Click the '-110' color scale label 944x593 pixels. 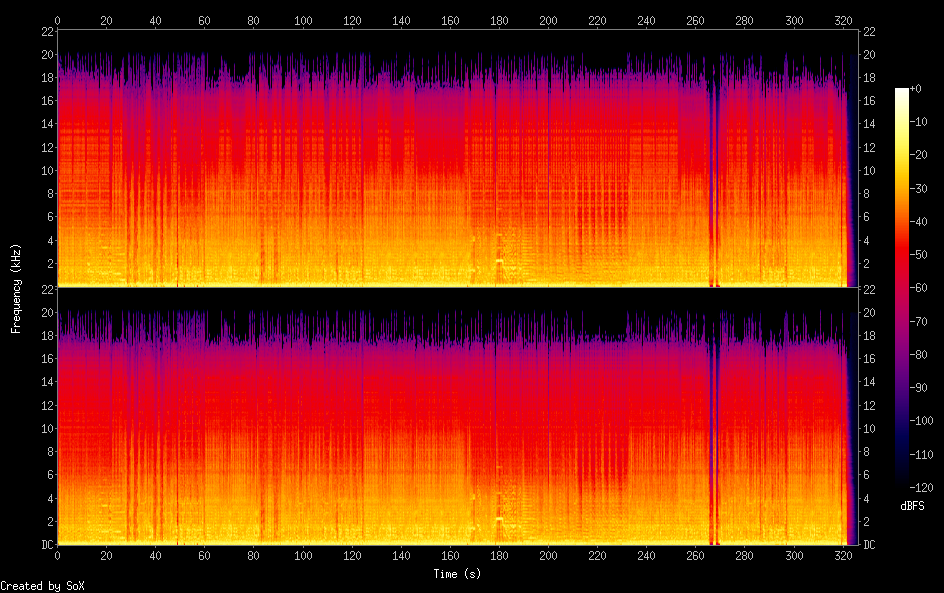922,455
